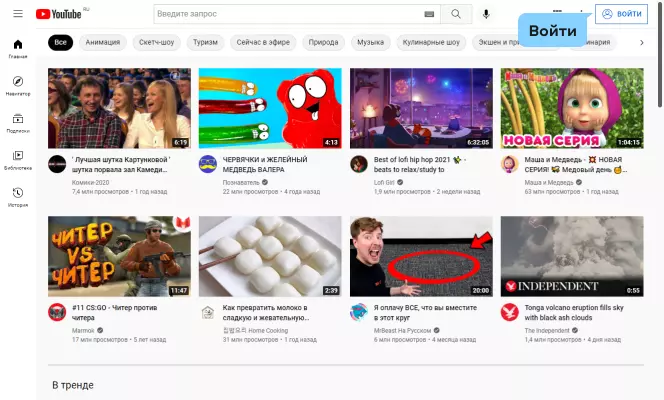This screenshot has height=400, width=664.
Task: Open title Tonga volcano eruption fills sky
Action: pyautogui.click(x=574, y=313)
